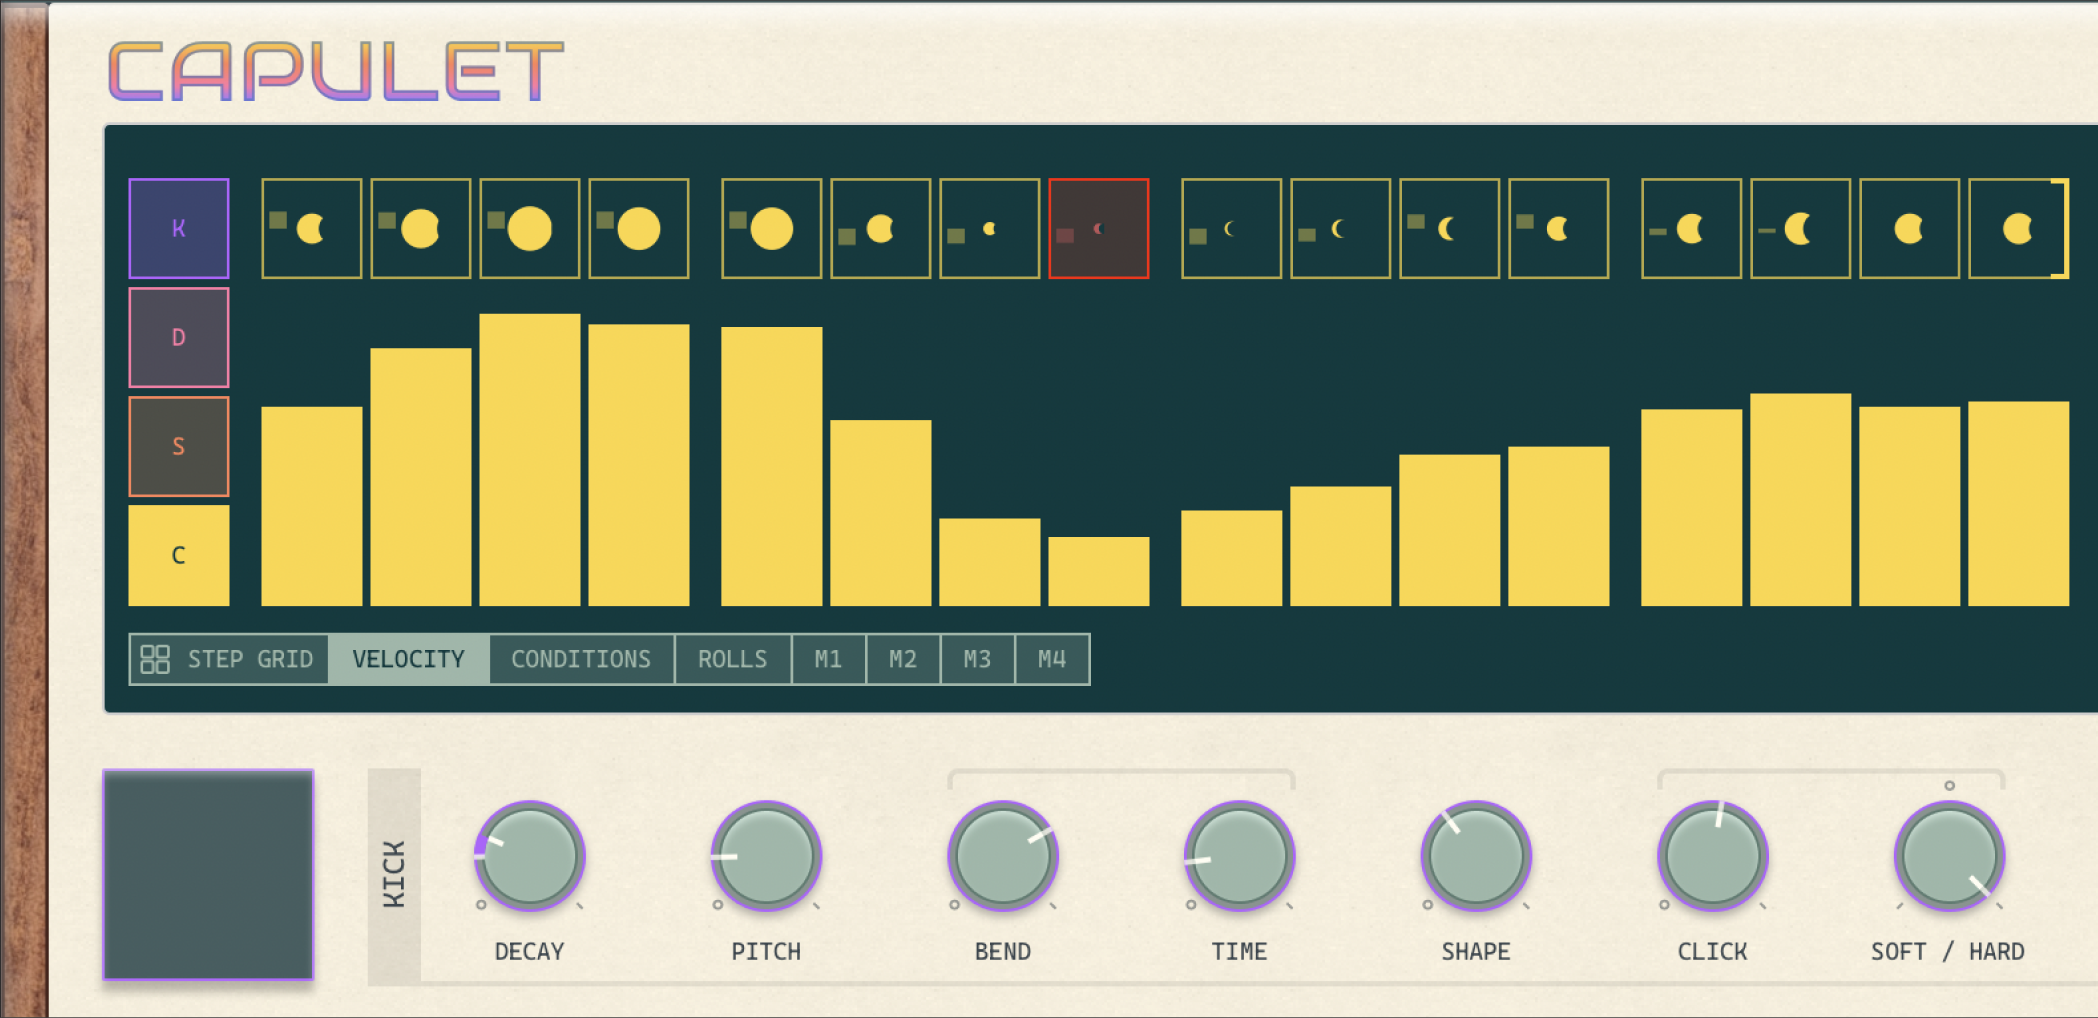Click the third step cell with full circle
This screenshot has height=1018, width=2098.
pos(530,228)
